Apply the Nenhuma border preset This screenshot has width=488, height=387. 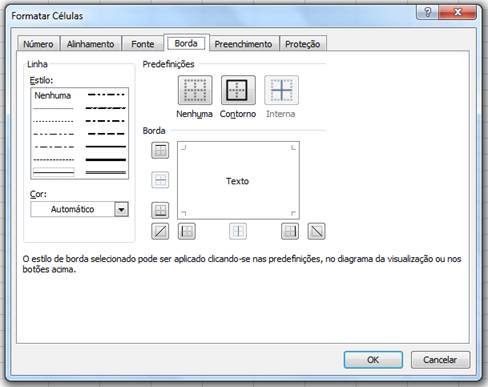195,90
